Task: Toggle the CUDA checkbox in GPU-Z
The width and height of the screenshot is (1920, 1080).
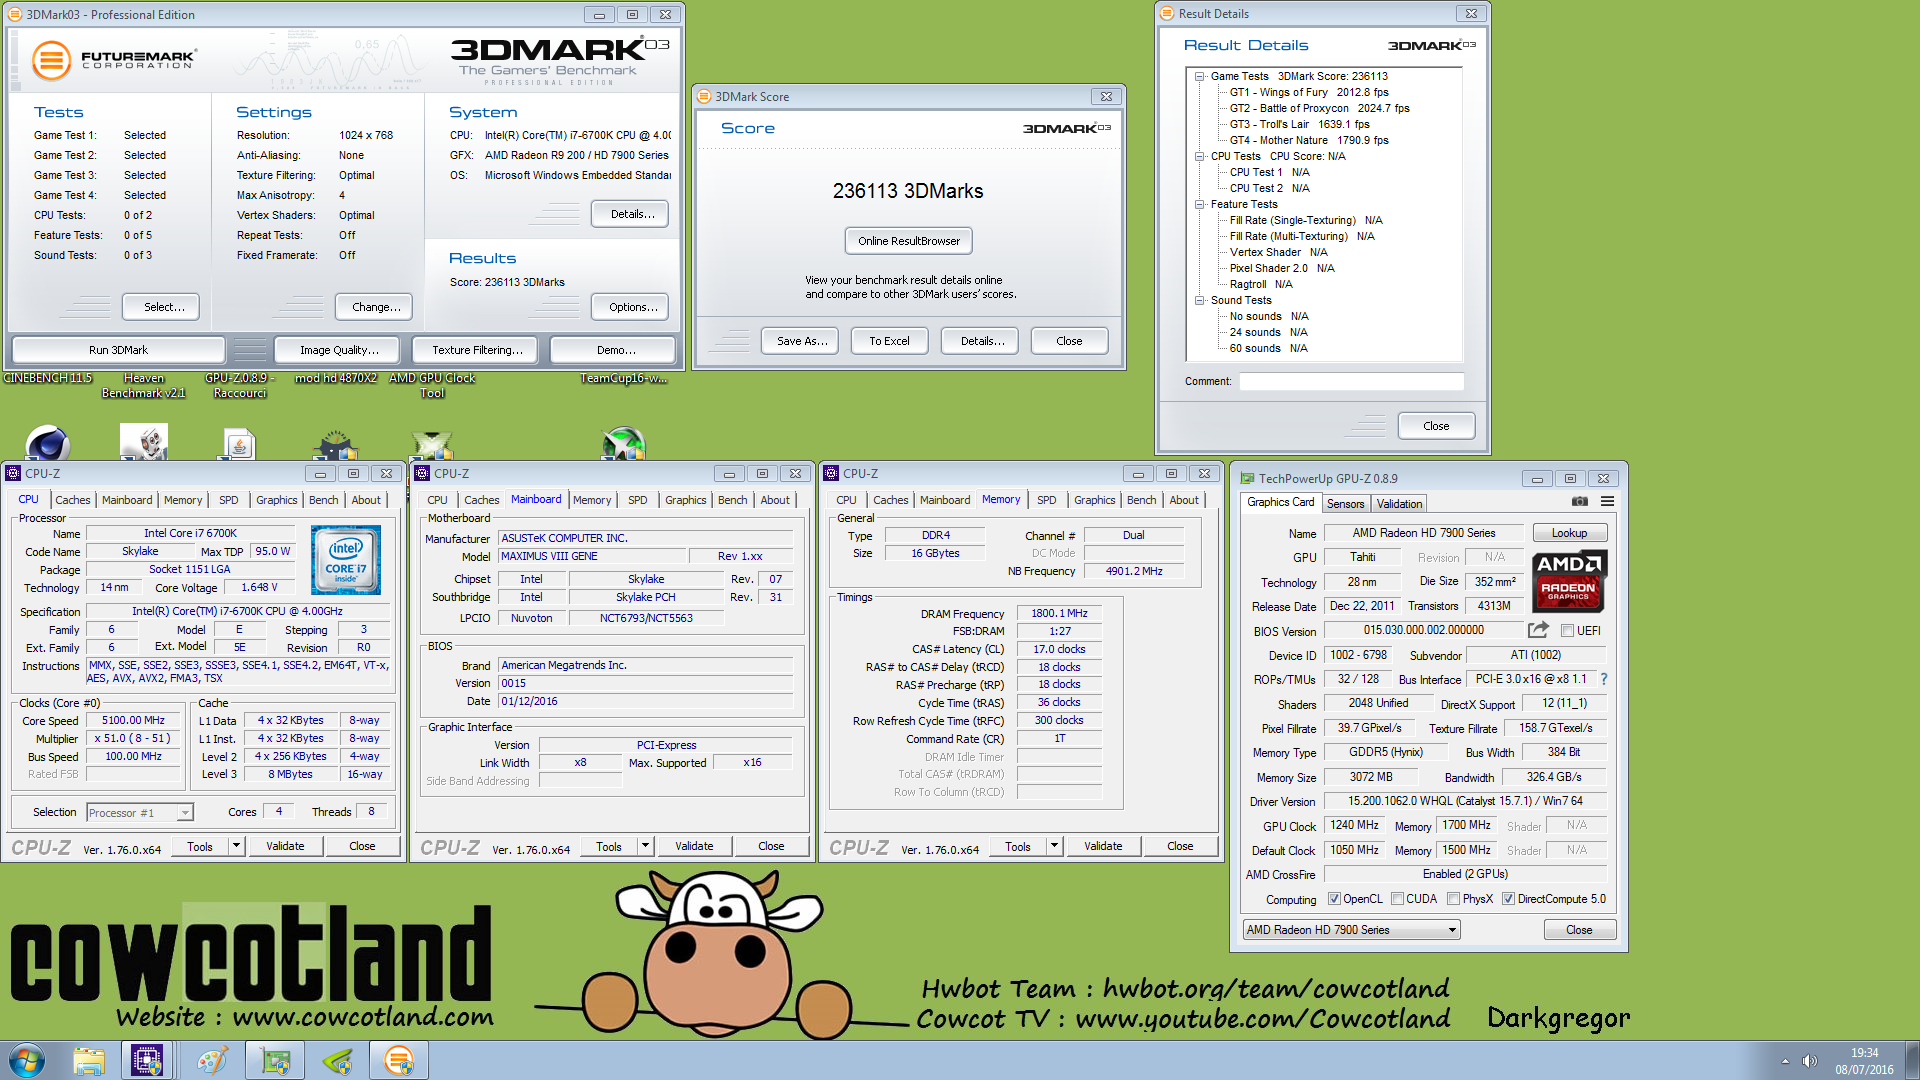Action: point(1397,899)
